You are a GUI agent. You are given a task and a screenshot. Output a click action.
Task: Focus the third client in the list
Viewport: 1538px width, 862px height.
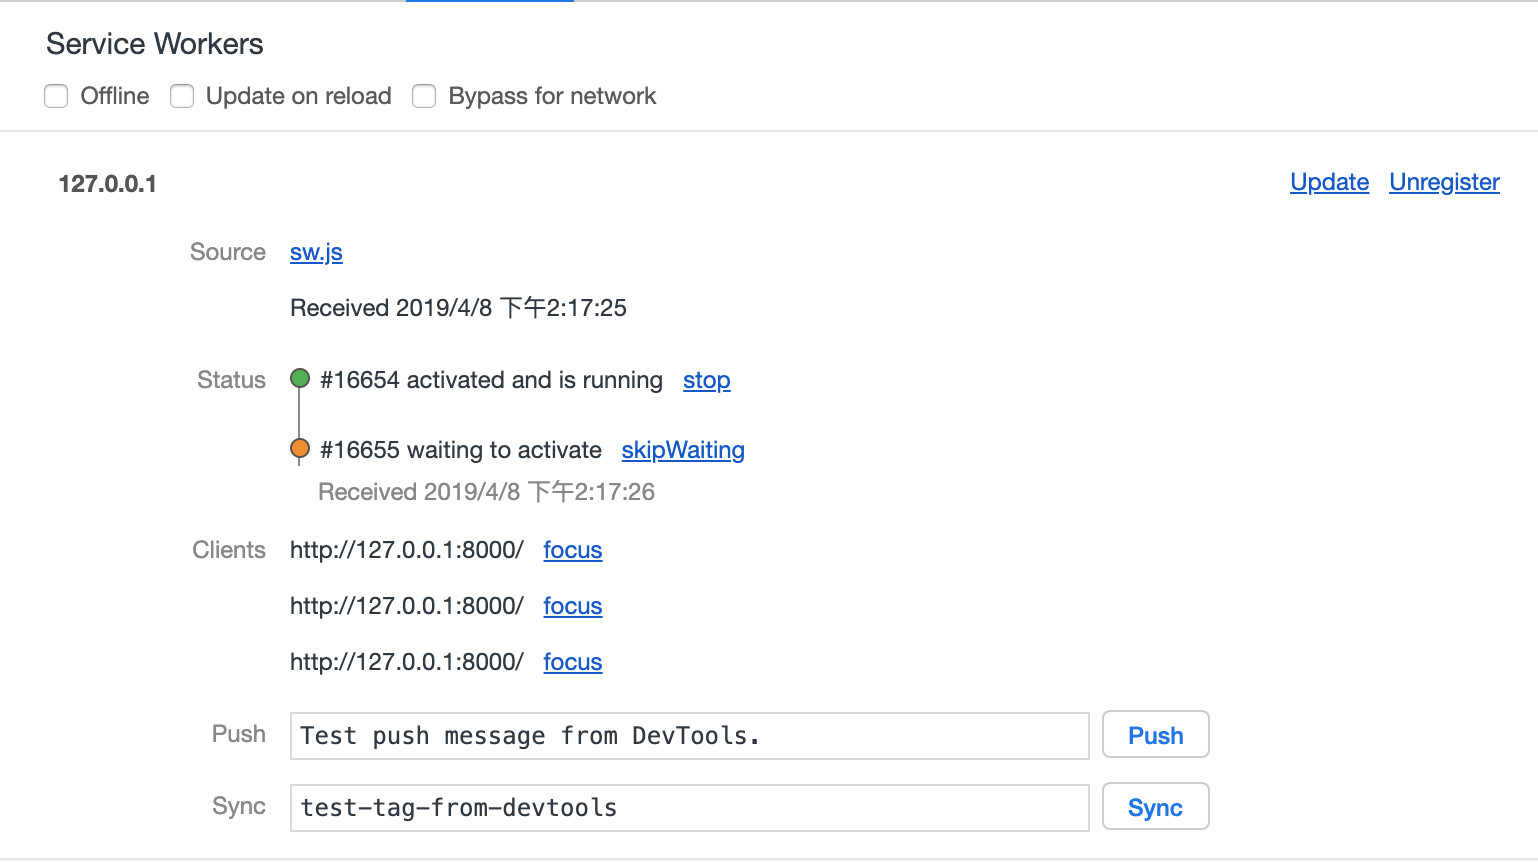click(573, 662)
